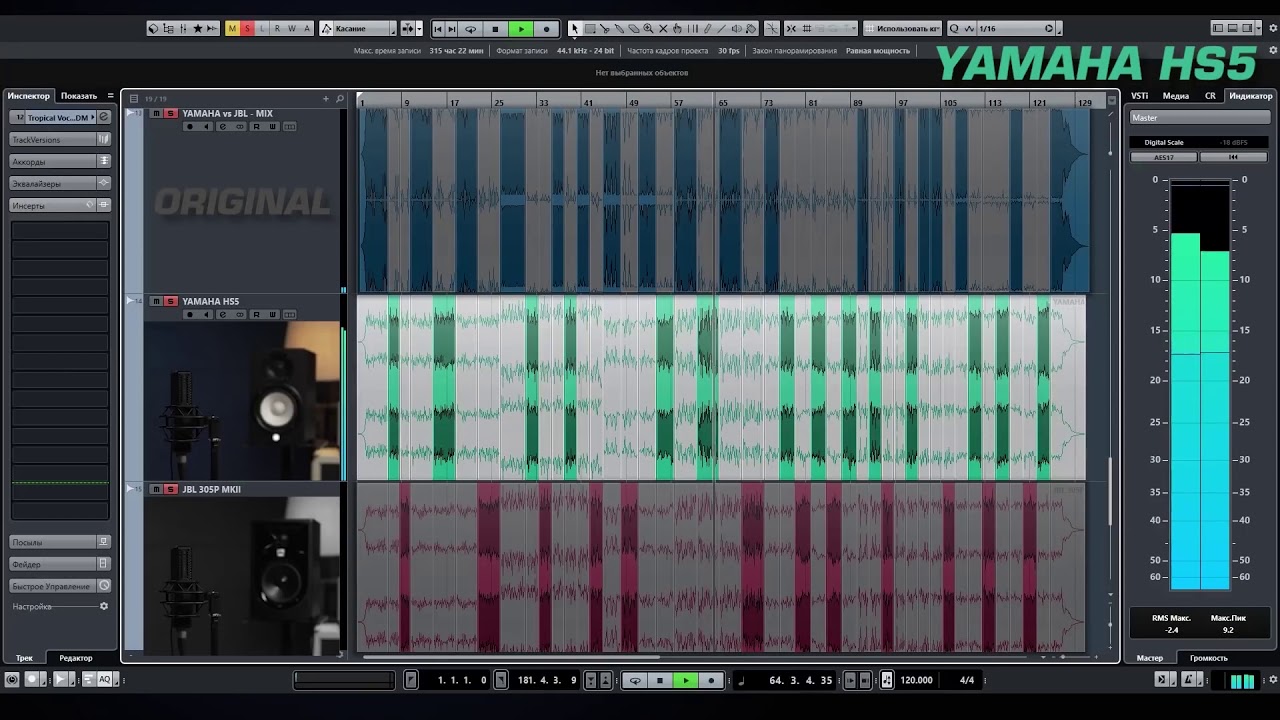Select the Object Selection arrow tool
The width and height of the screenshot is (1280, 720).
point(575,29)
